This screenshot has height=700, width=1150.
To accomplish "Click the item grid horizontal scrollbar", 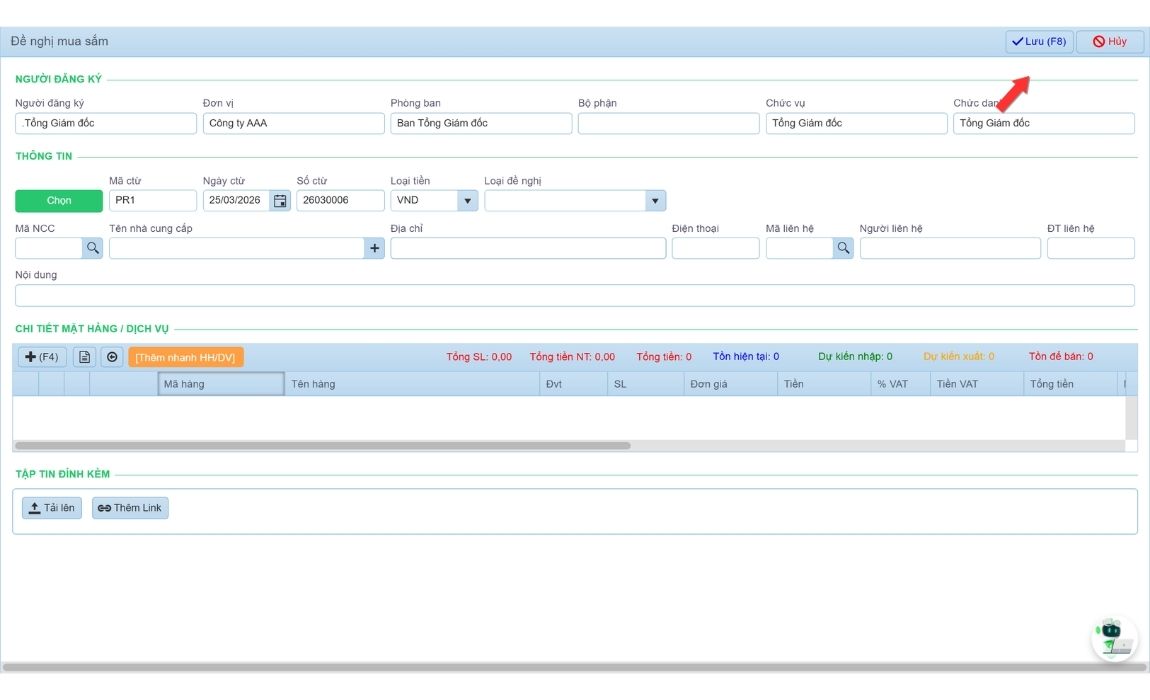I will coord(322,445).
